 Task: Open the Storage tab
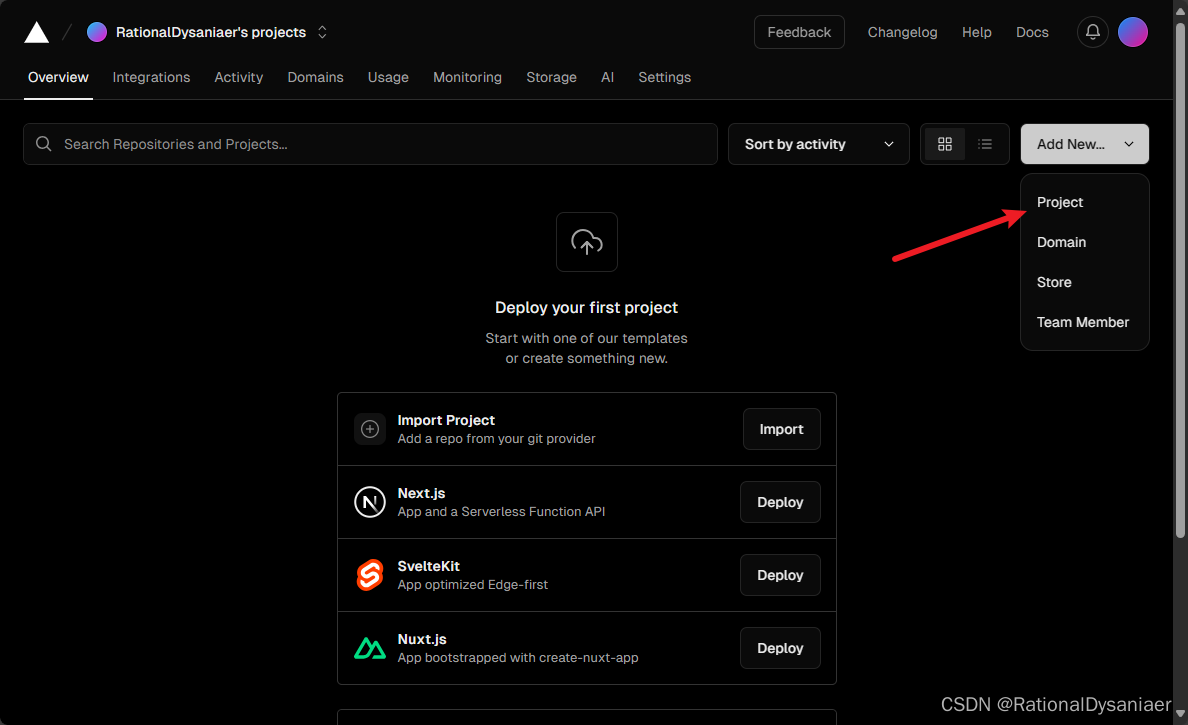point(552,77)
